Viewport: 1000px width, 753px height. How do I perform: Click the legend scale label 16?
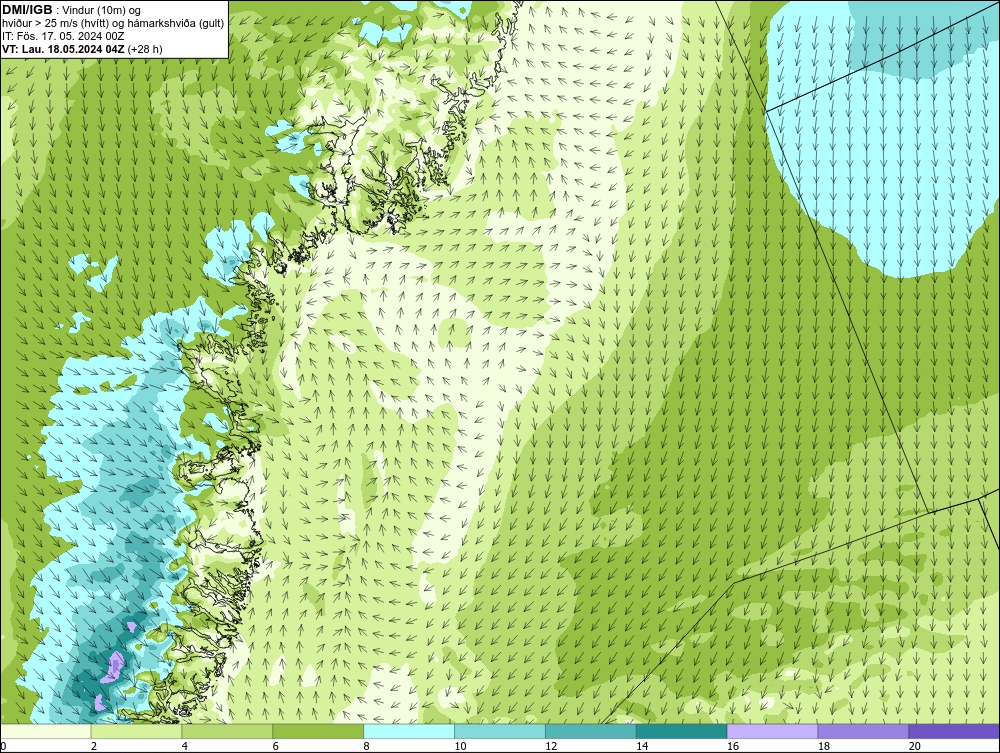[733, 746]
